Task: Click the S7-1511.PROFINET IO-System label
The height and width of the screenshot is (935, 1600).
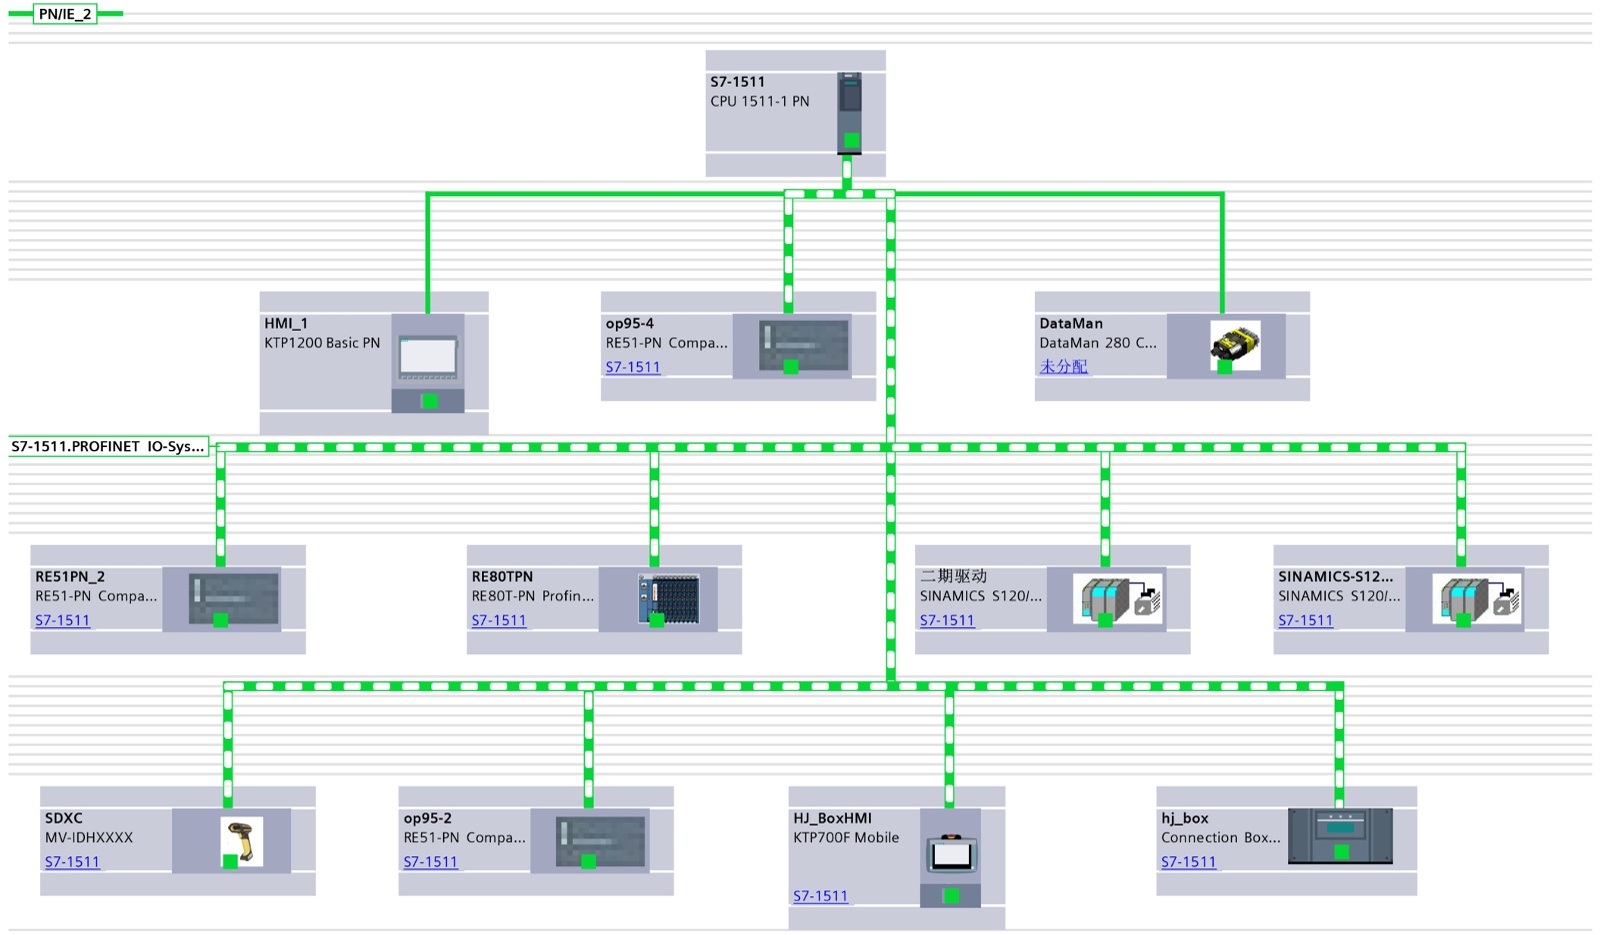Action: [x=108, y=446]
